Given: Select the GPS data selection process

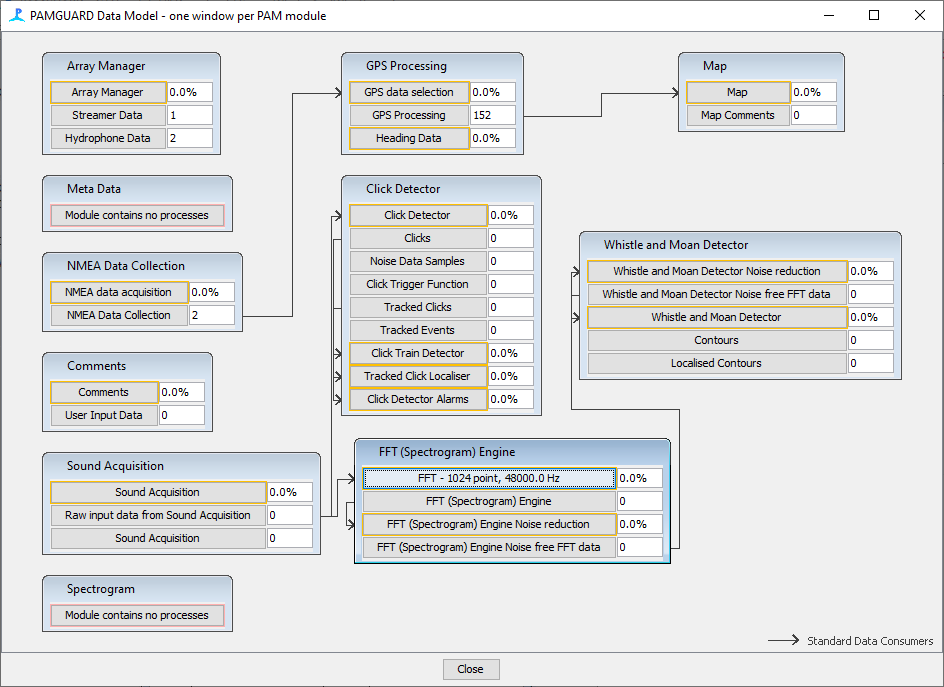Looking at the screenshot, I should [409, 92].
